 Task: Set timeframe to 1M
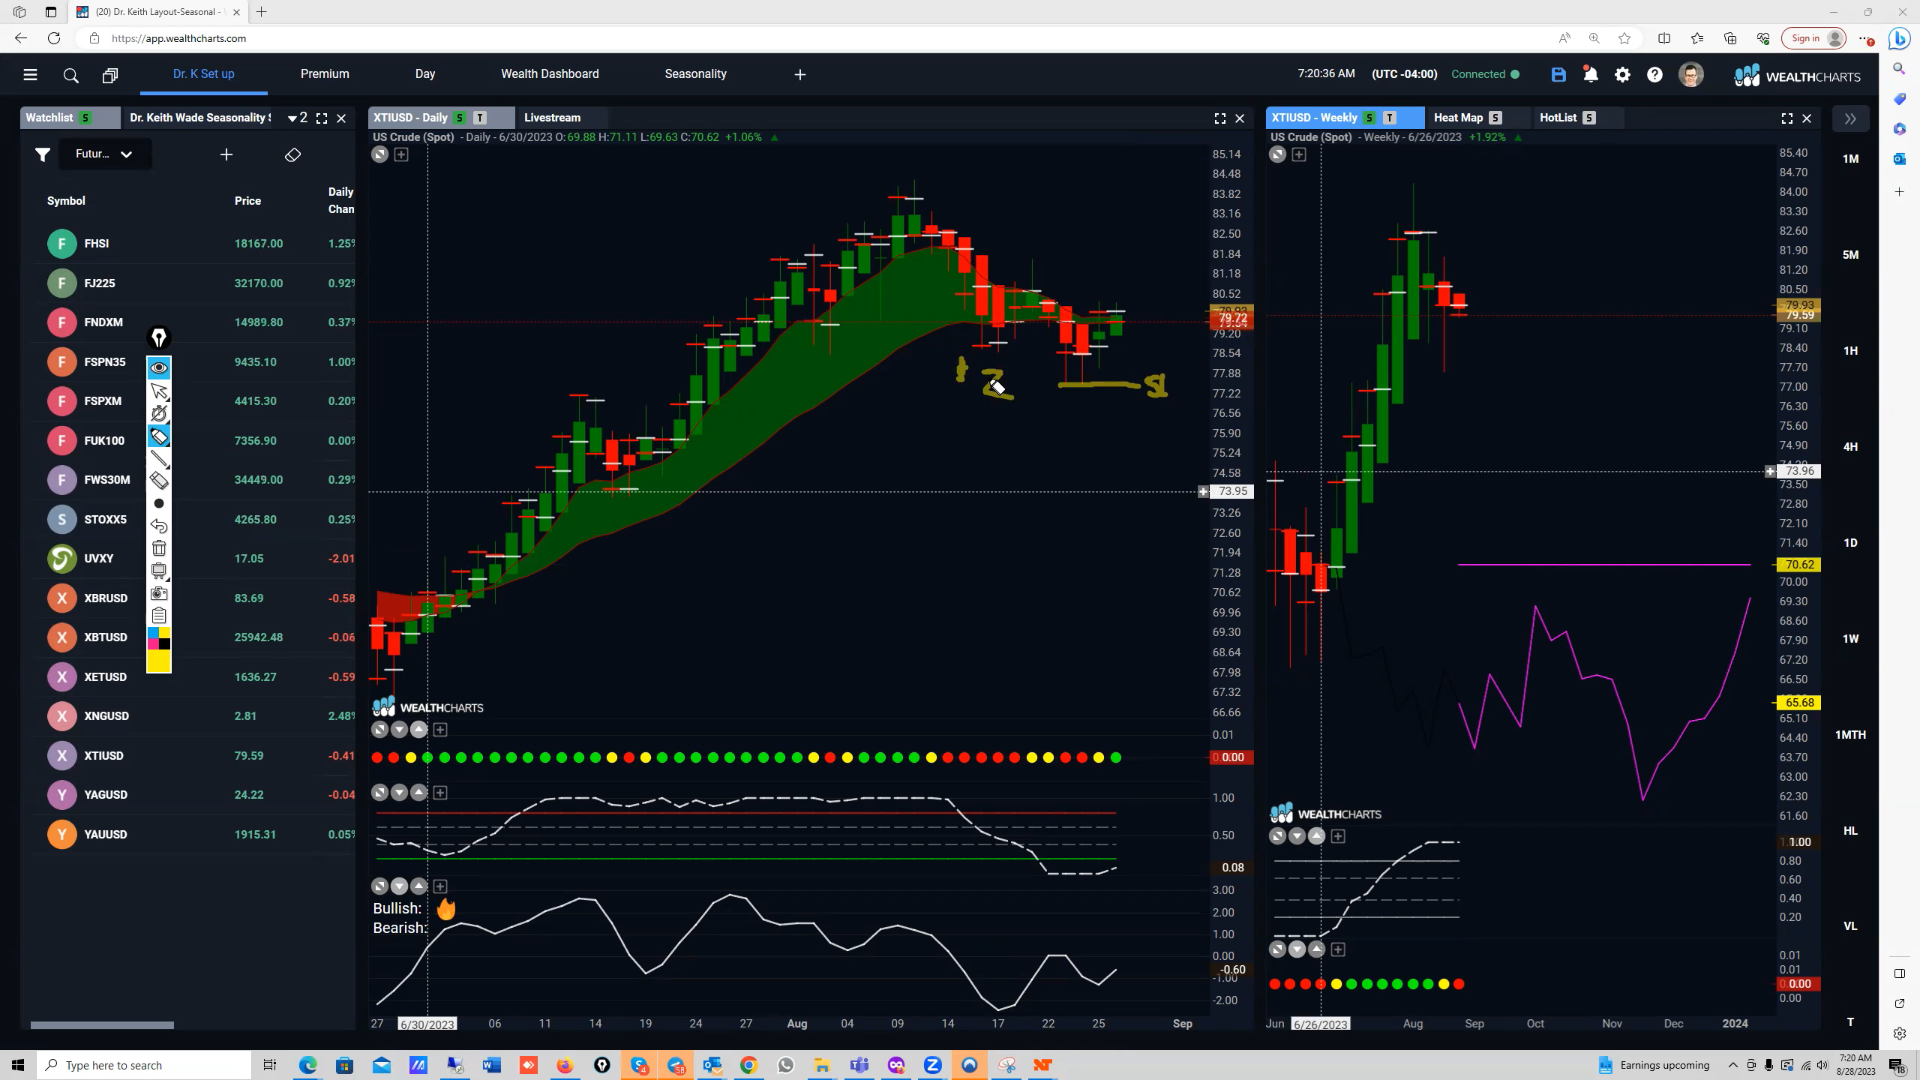1850,159
